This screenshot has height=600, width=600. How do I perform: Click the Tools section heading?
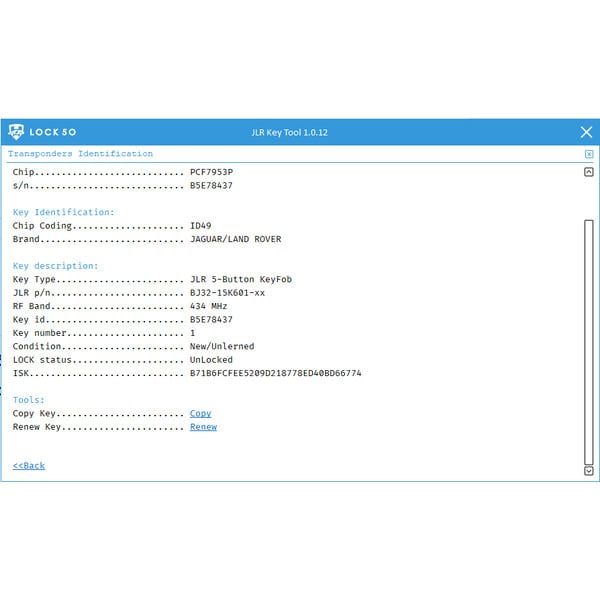[x=28, y=400]
